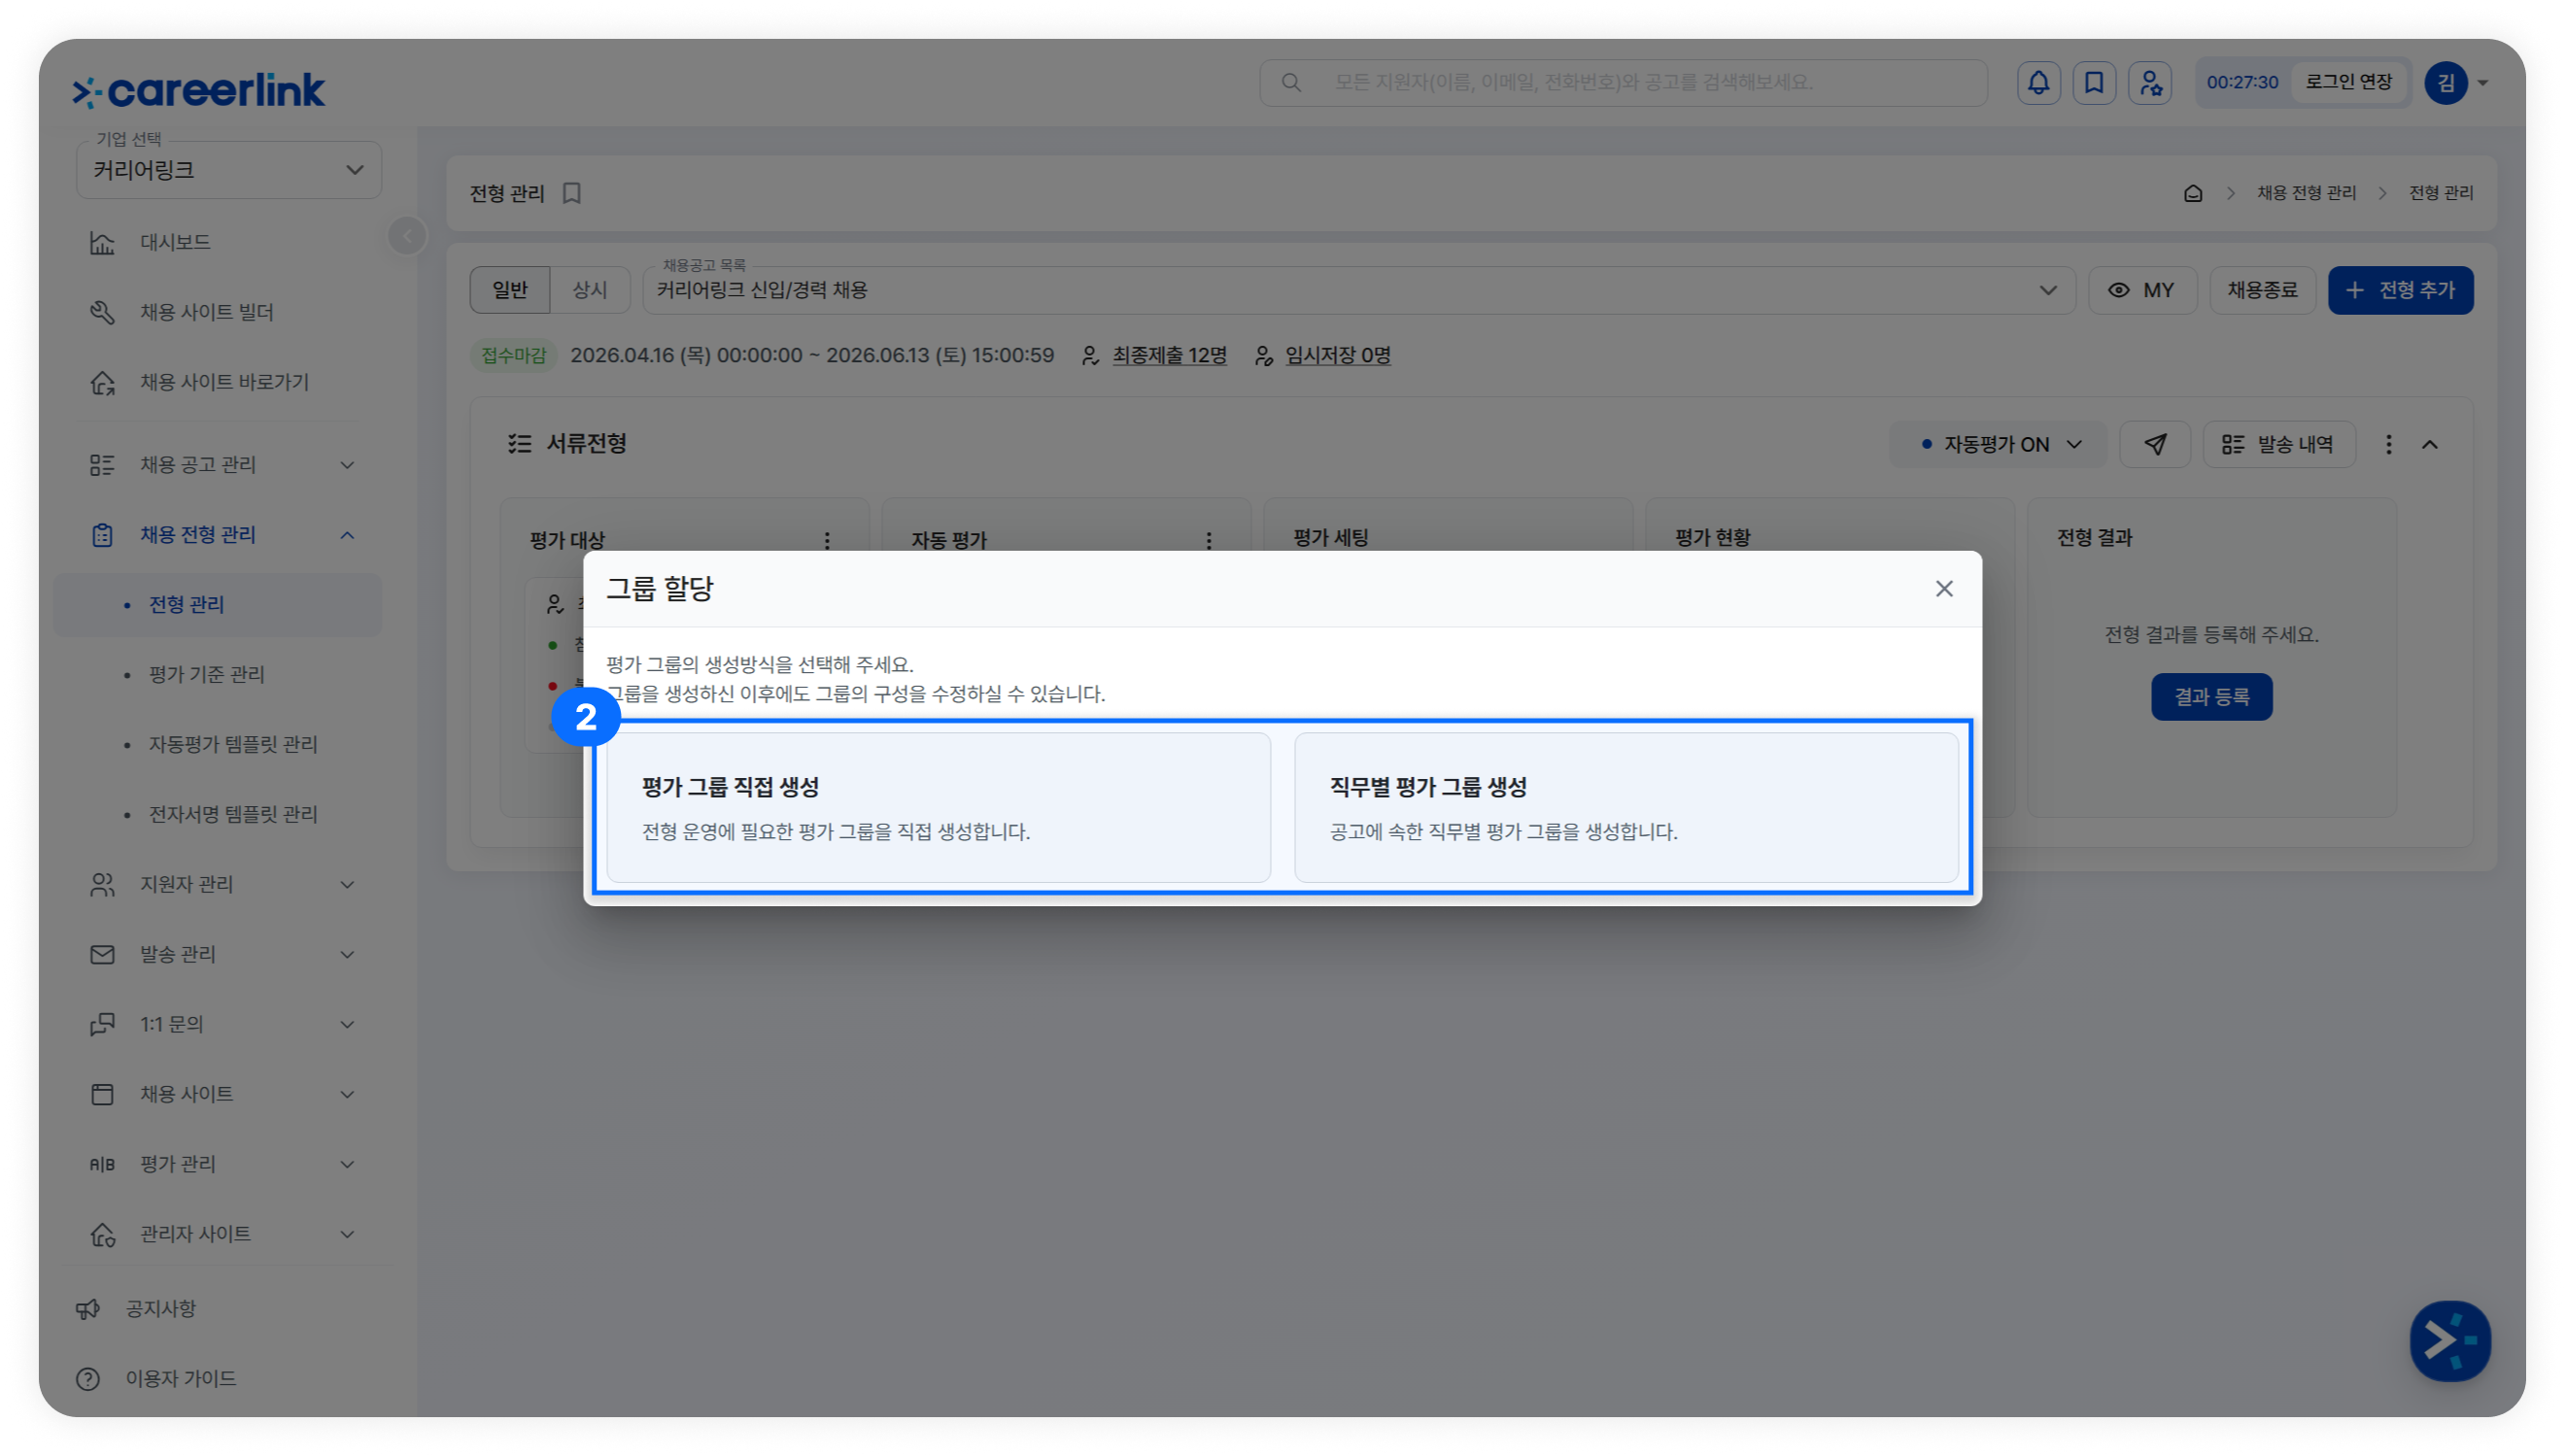This screenshot has height=1456, width=2565.
Task: Choose 평가 그룹 직접 생성 option
Action: point(938,807)
